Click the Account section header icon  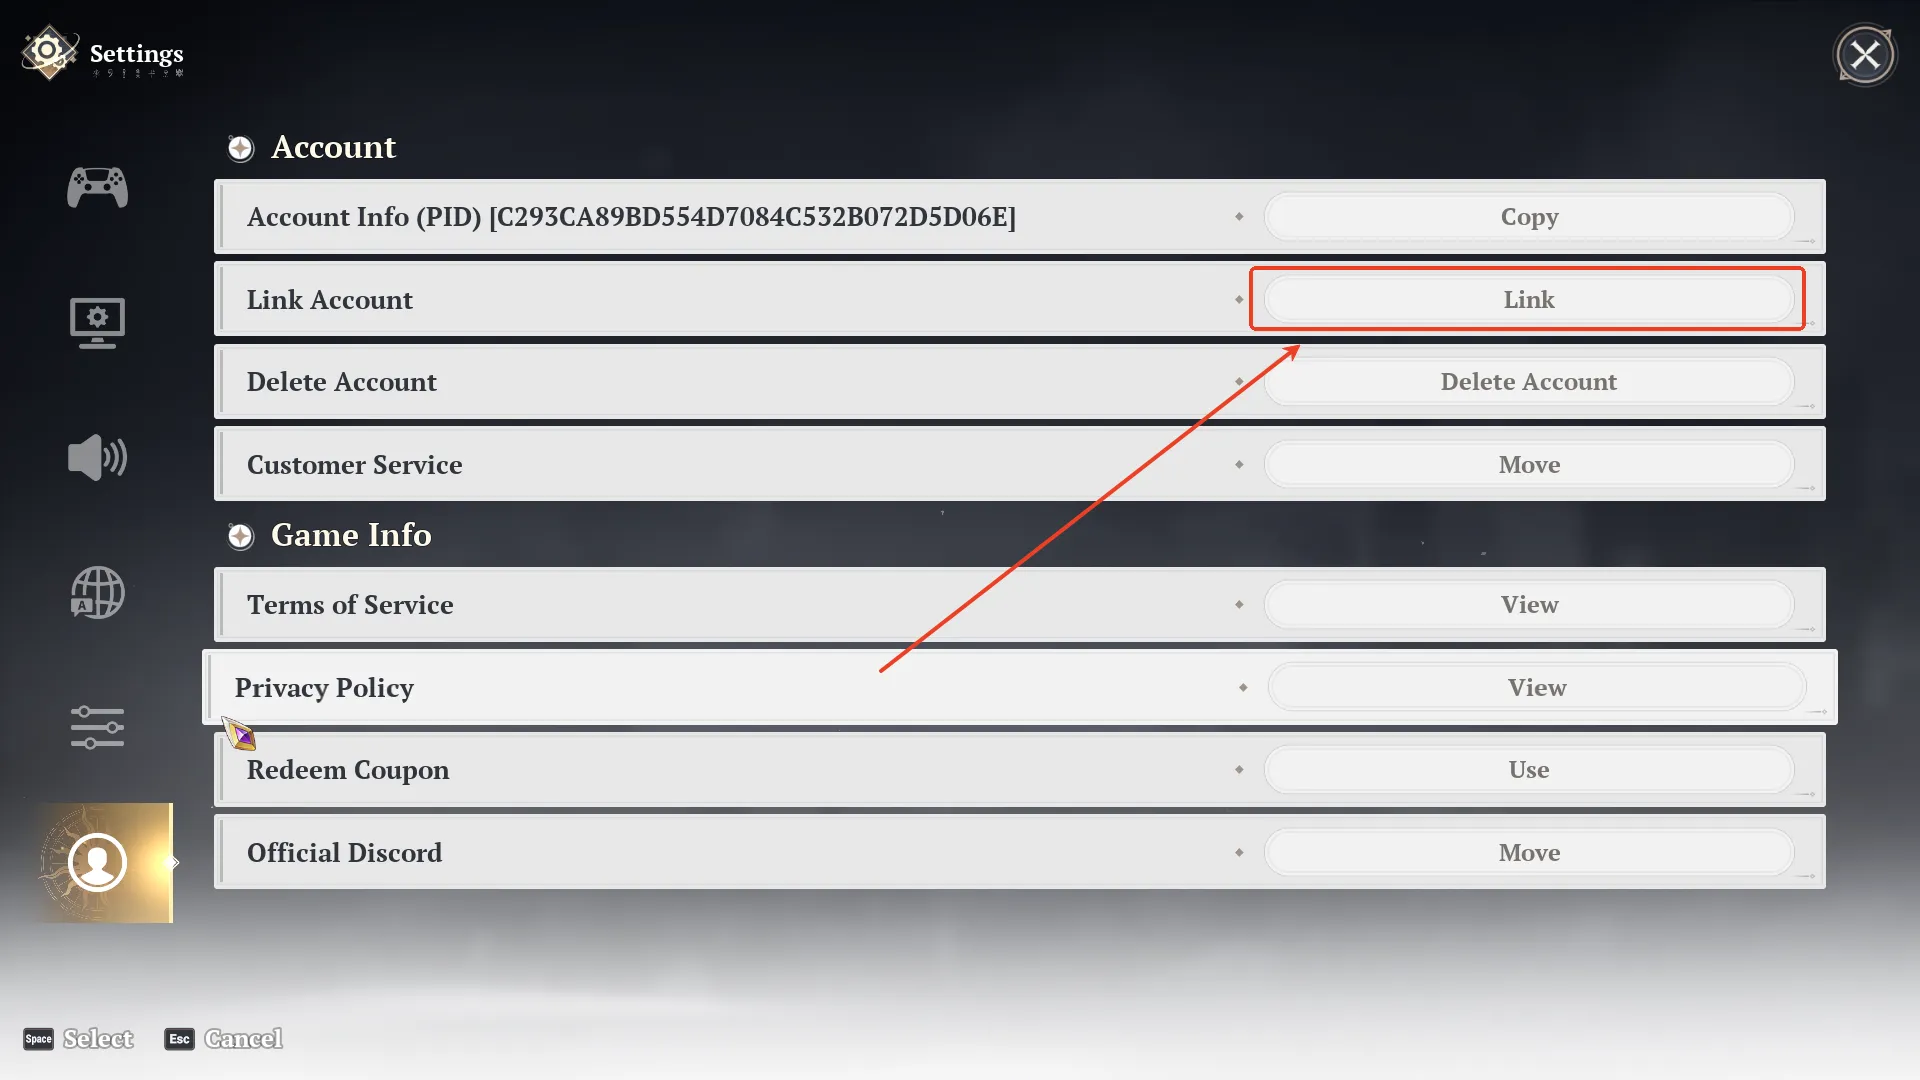coord(240,148)
